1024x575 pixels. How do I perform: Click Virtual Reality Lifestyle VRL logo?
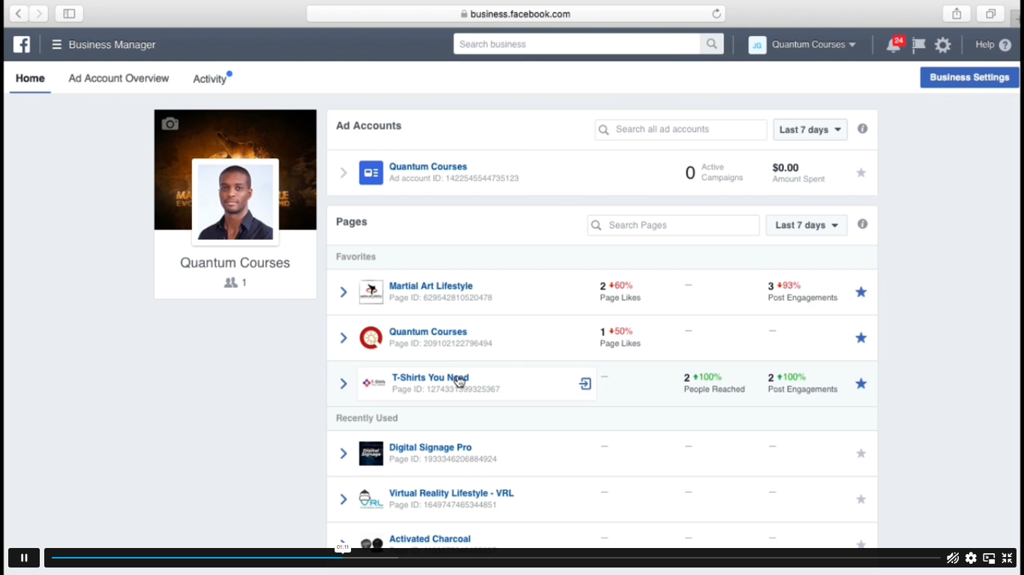pyautogui.click(x=371, y=499)
